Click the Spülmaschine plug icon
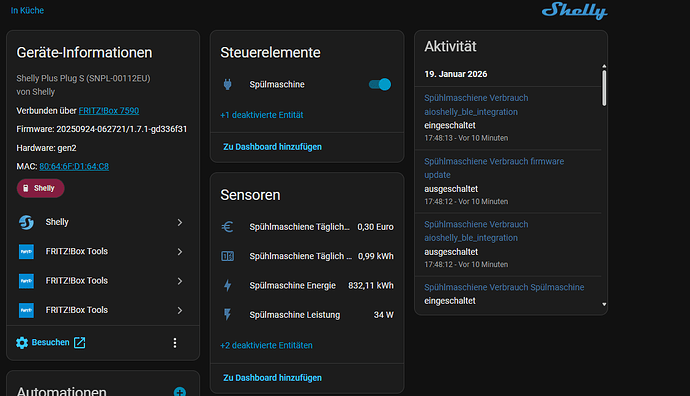690x396 pixels. (x=228, y=84)
